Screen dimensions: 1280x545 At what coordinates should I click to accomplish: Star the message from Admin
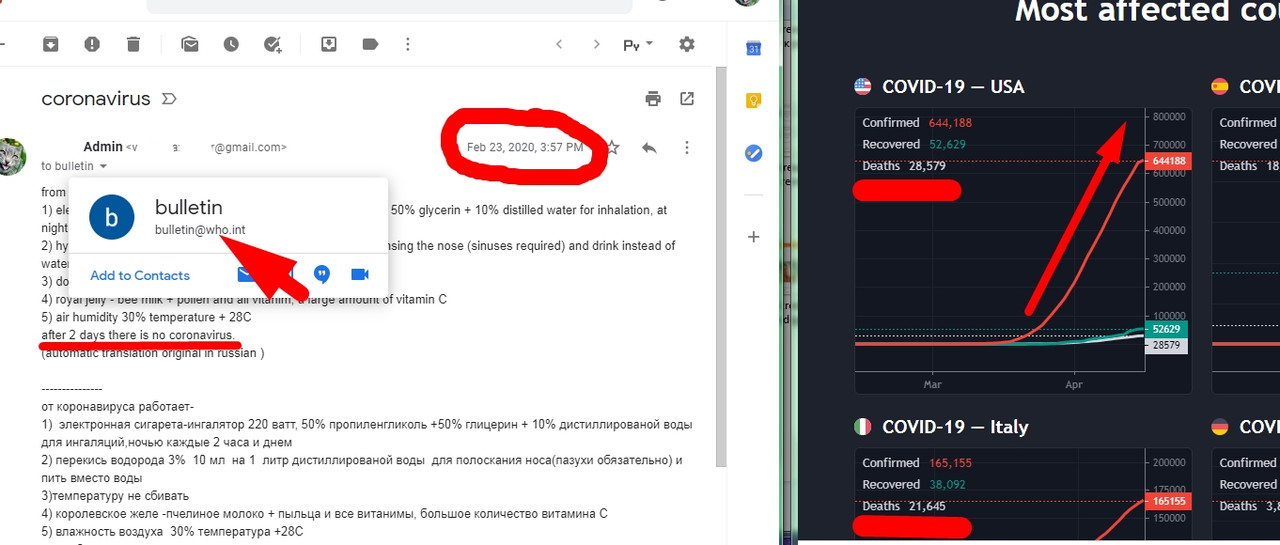point(613,147)
